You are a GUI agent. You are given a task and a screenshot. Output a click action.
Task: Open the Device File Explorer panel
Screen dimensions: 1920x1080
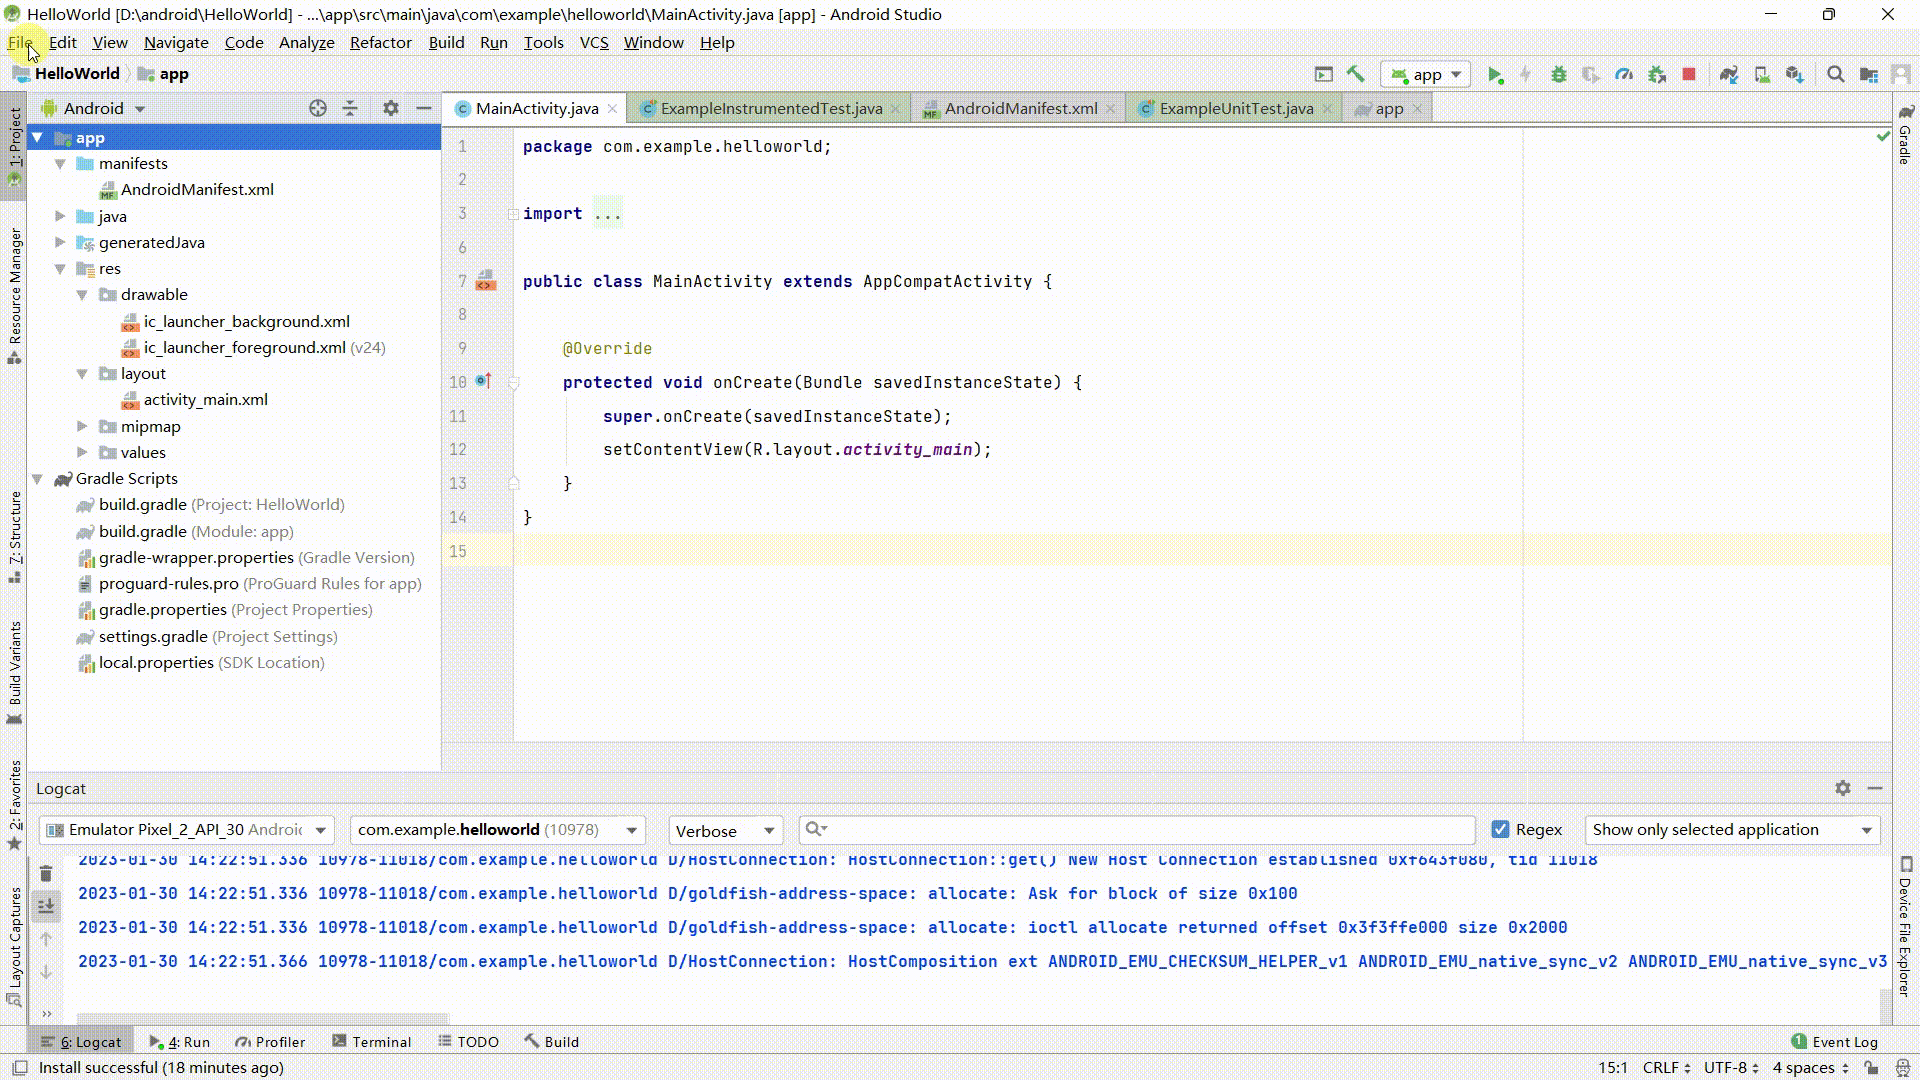tap(1904, 919)
